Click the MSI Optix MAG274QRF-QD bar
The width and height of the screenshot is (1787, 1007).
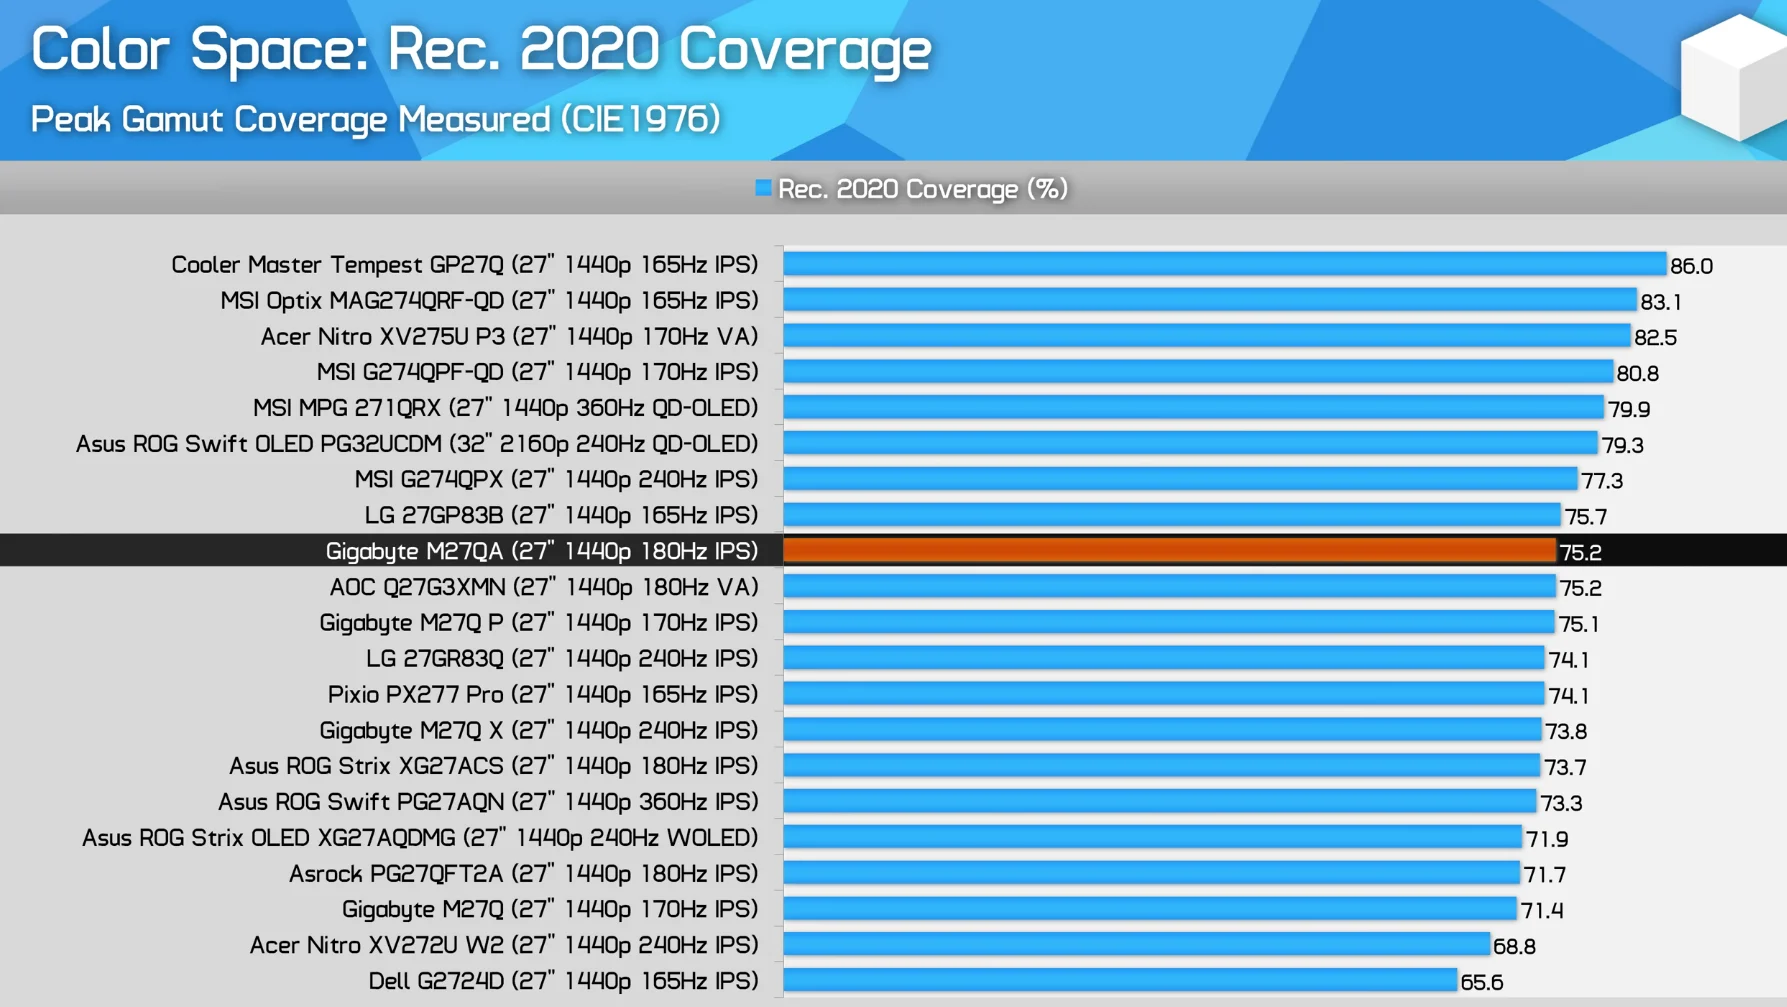1210,300
